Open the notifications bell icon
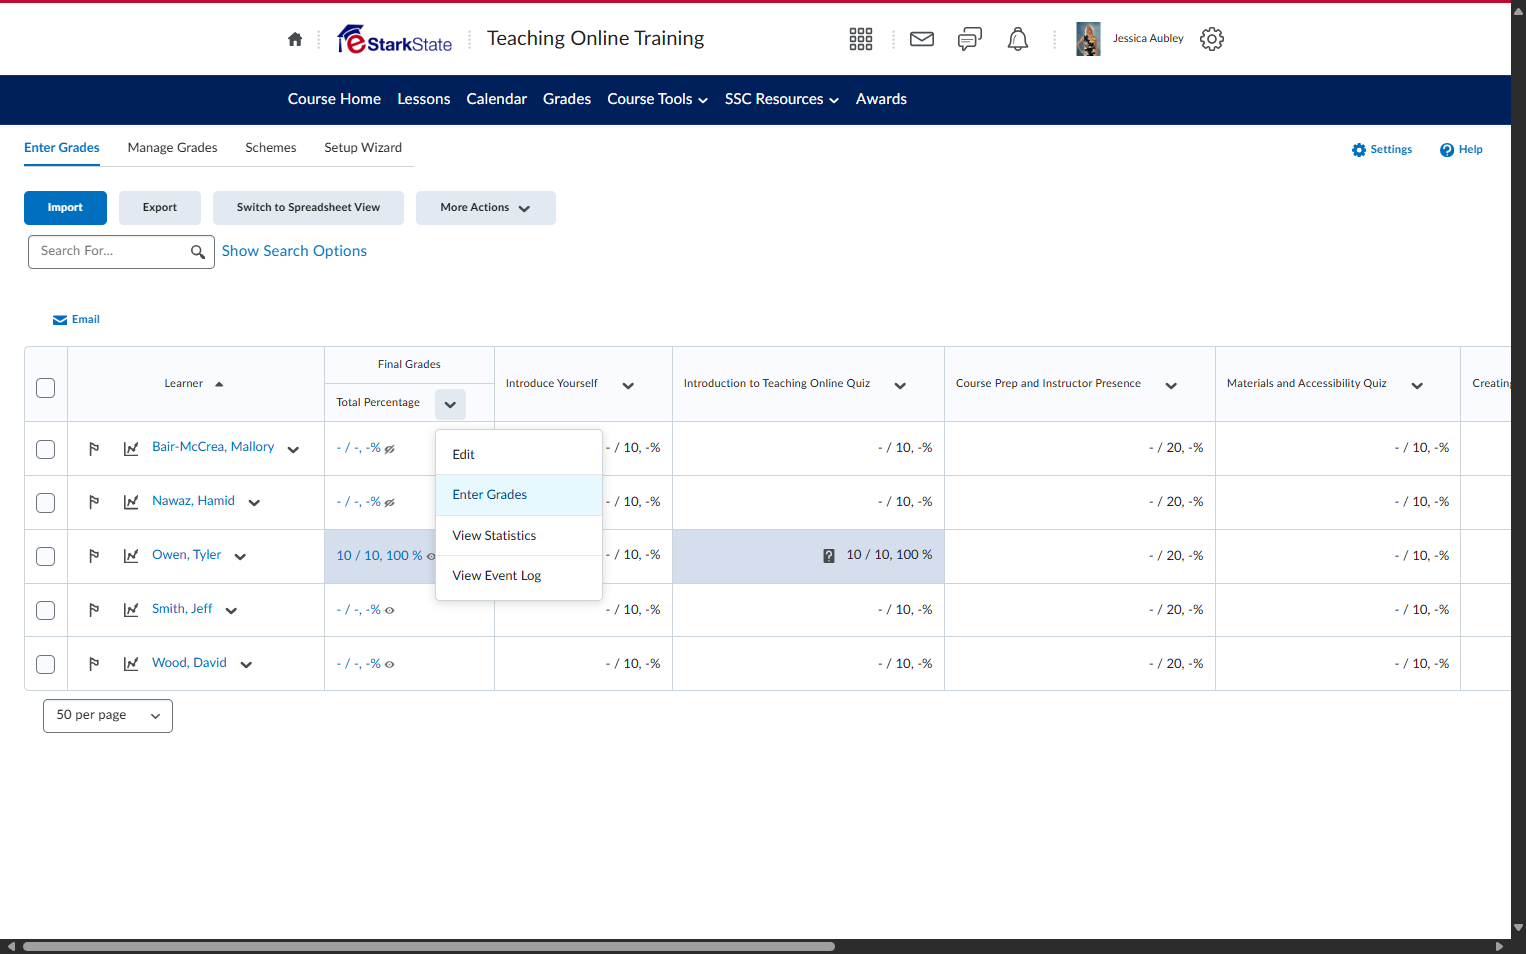 1018,39
